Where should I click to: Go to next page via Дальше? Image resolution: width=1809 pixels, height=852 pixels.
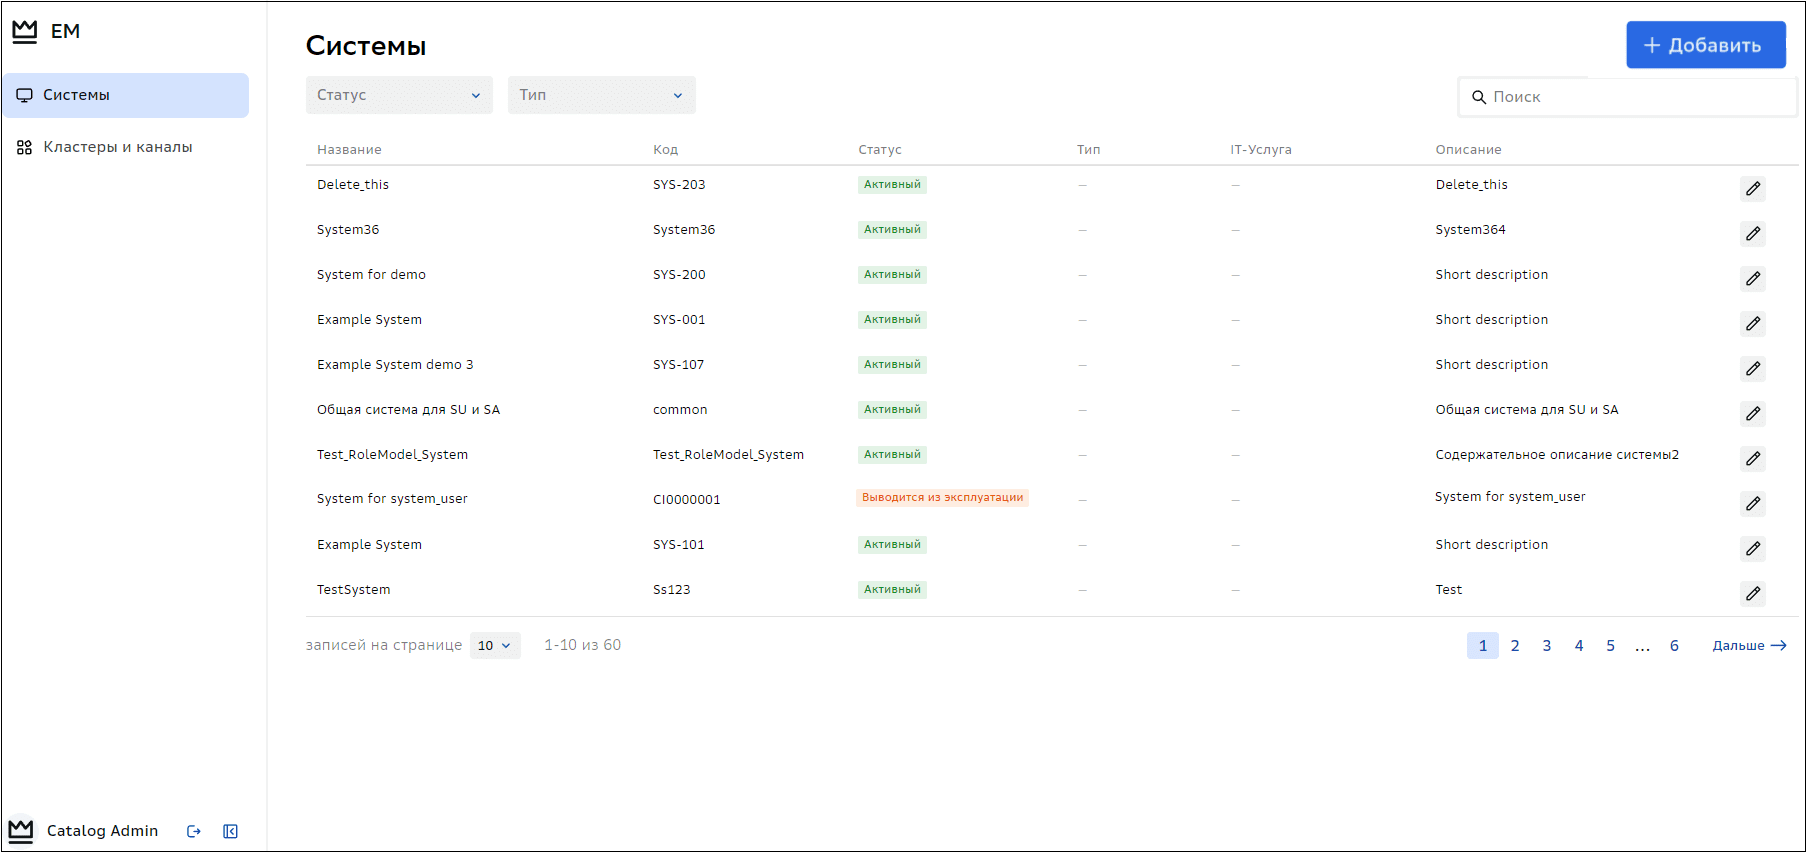point(1749,646)
